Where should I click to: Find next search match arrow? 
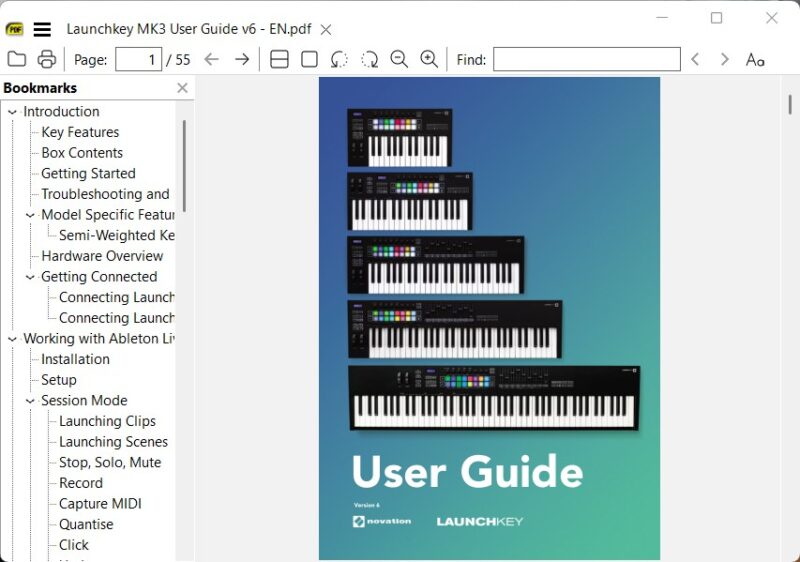[724, 59]
